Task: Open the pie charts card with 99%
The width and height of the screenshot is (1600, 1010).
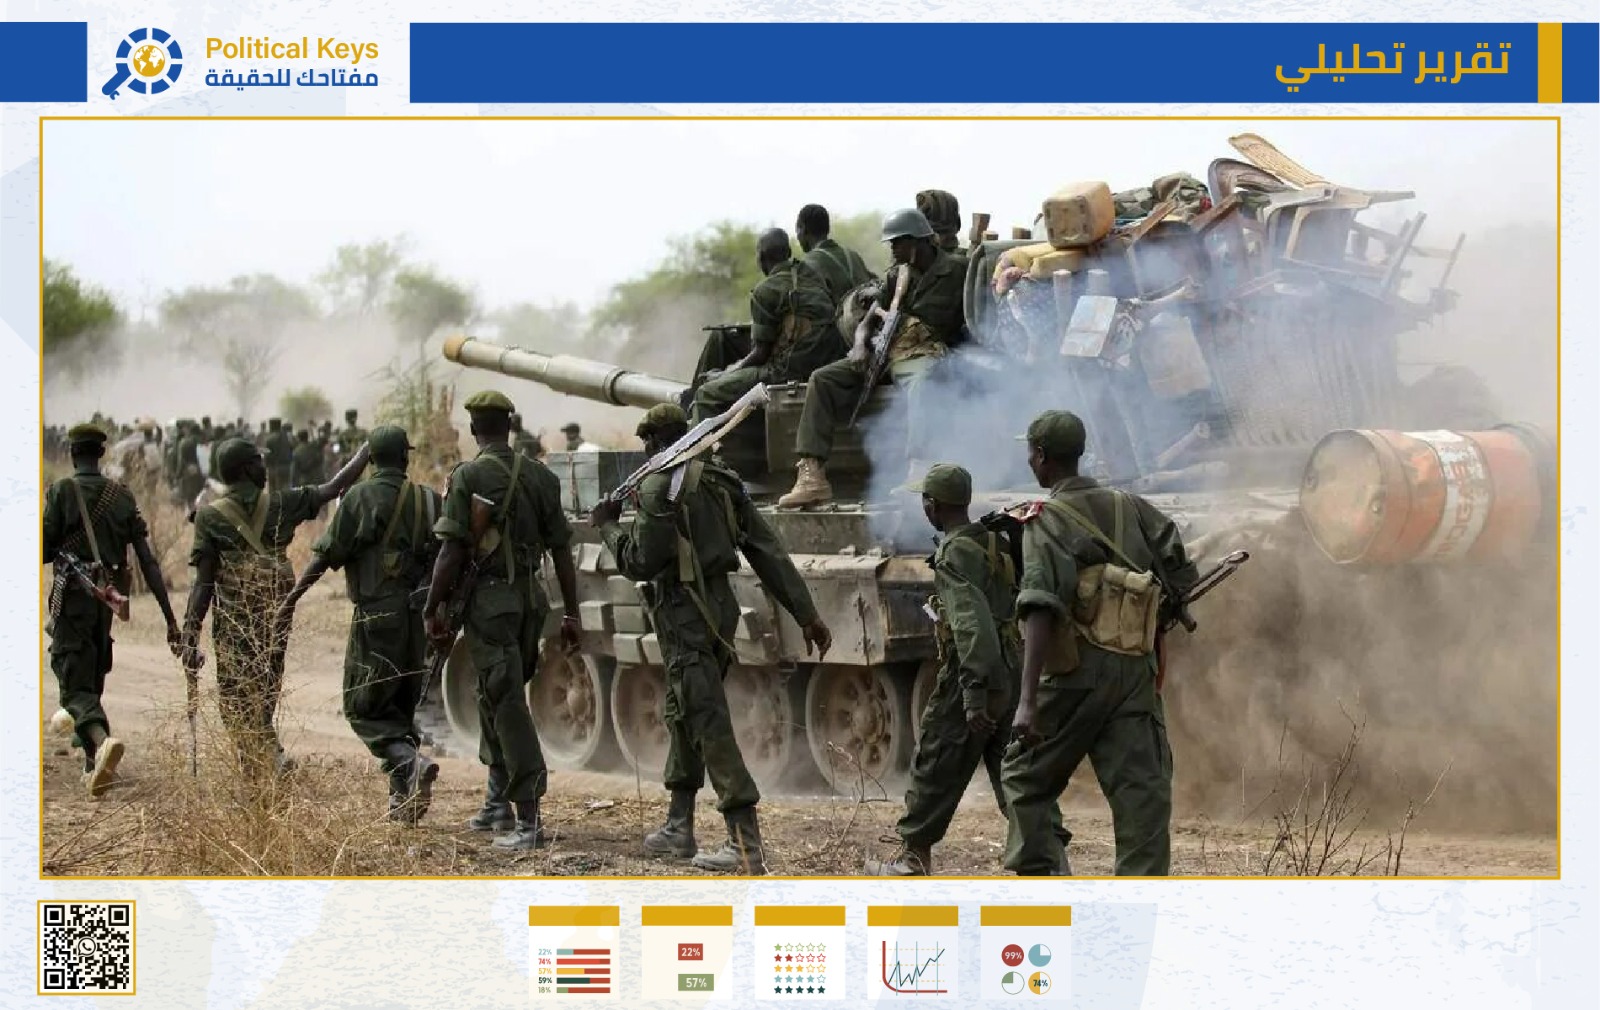Action: (1025, 953)
